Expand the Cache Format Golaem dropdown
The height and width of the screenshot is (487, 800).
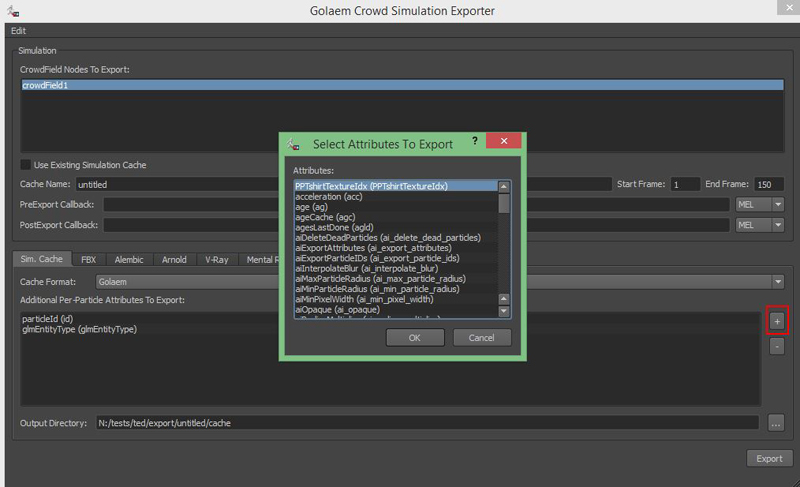pos(439,281)
